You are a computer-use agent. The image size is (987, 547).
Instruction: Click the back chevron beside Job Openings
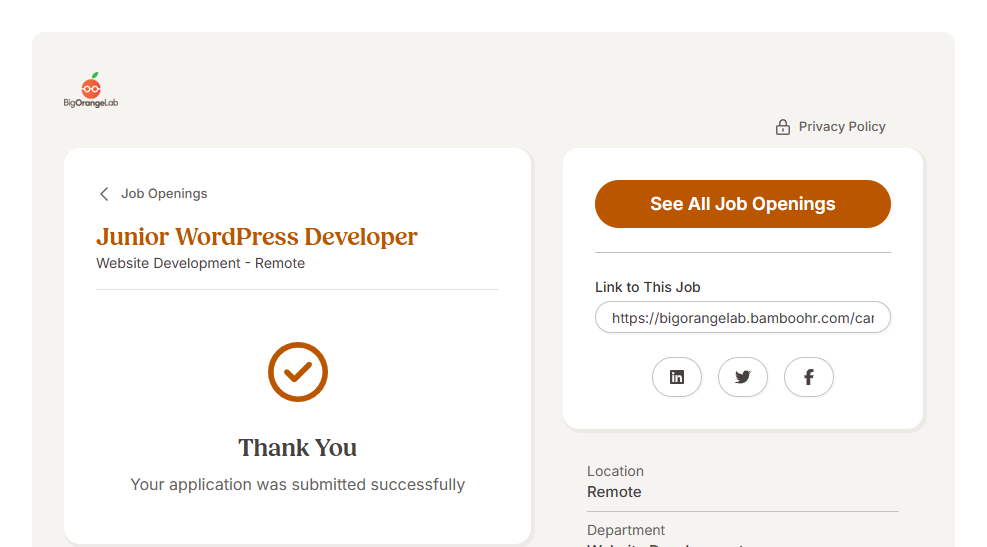tap(104, 194)
